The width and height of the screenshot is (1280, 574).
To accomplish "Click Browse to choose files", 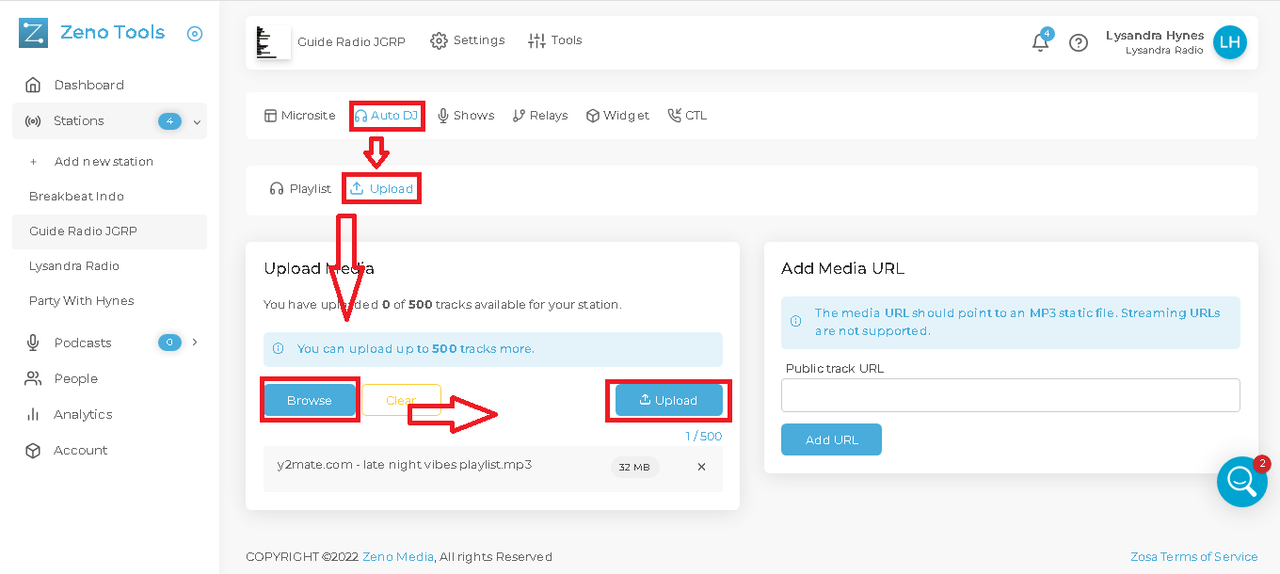I will point(309,400).
